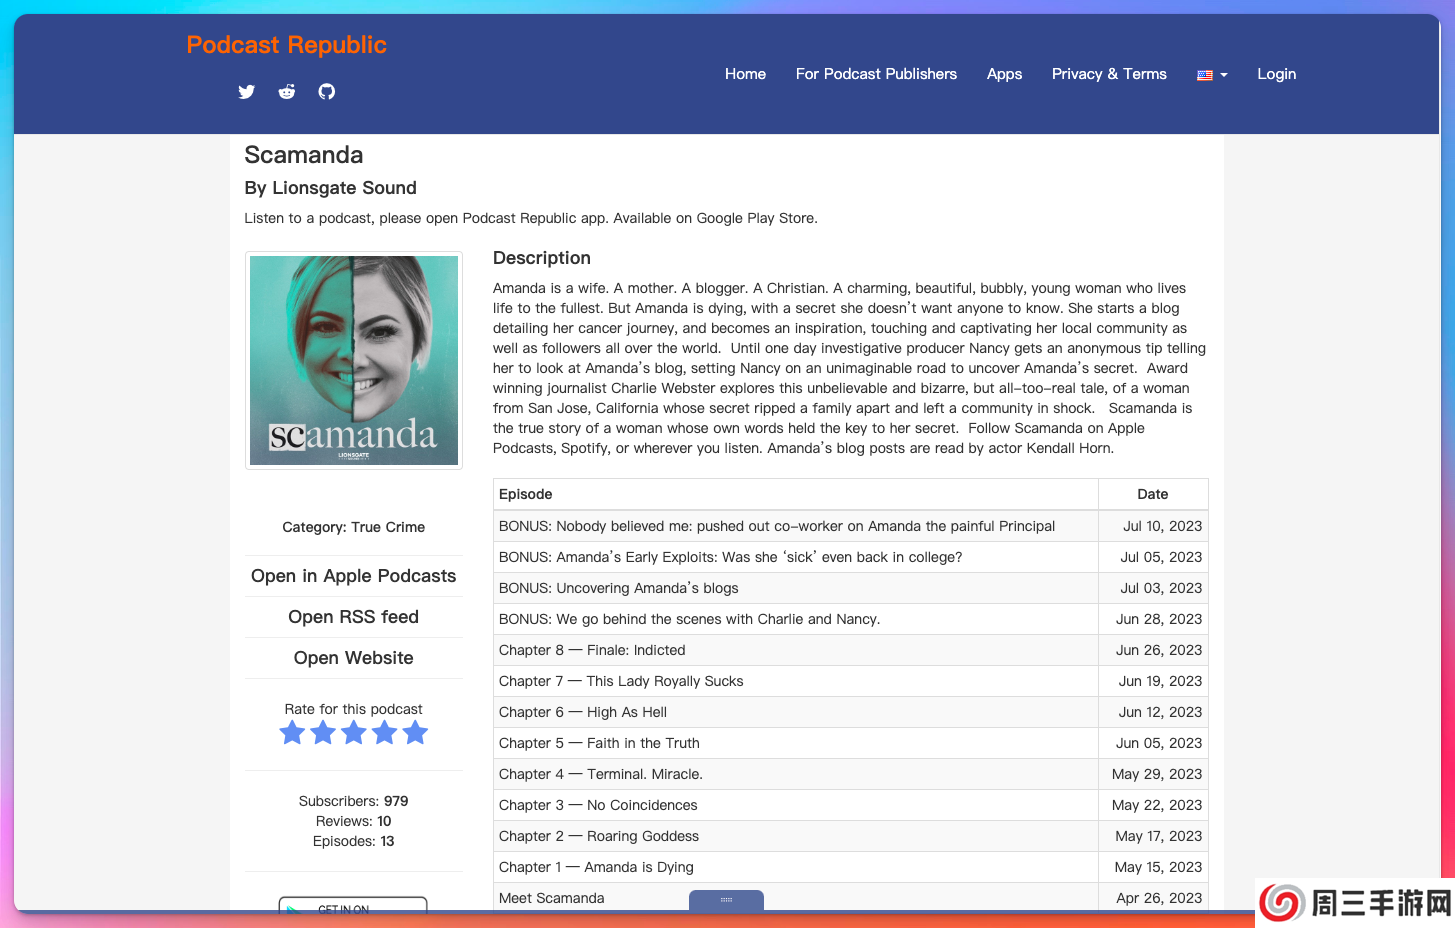Screen dimensions: 1455x928
Task: Click the Login link
Action: click(1276, 74)
